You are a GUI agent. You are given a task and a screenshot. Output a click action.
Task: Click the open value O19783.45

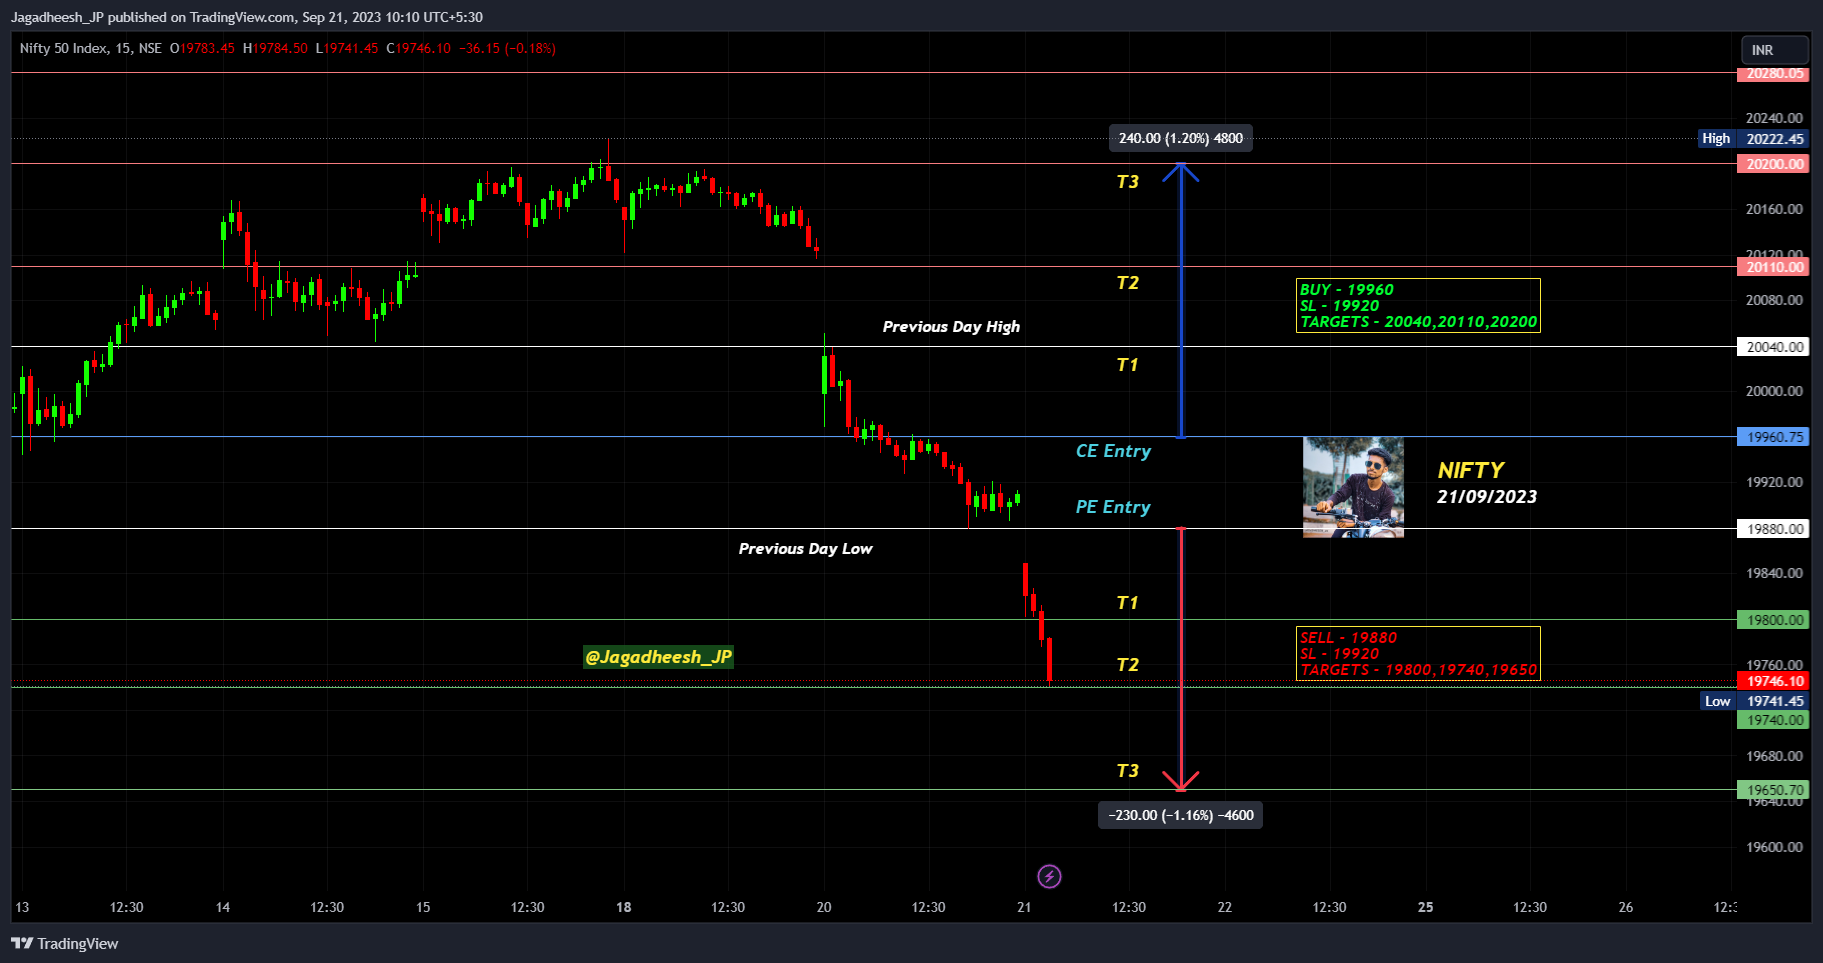202,48
